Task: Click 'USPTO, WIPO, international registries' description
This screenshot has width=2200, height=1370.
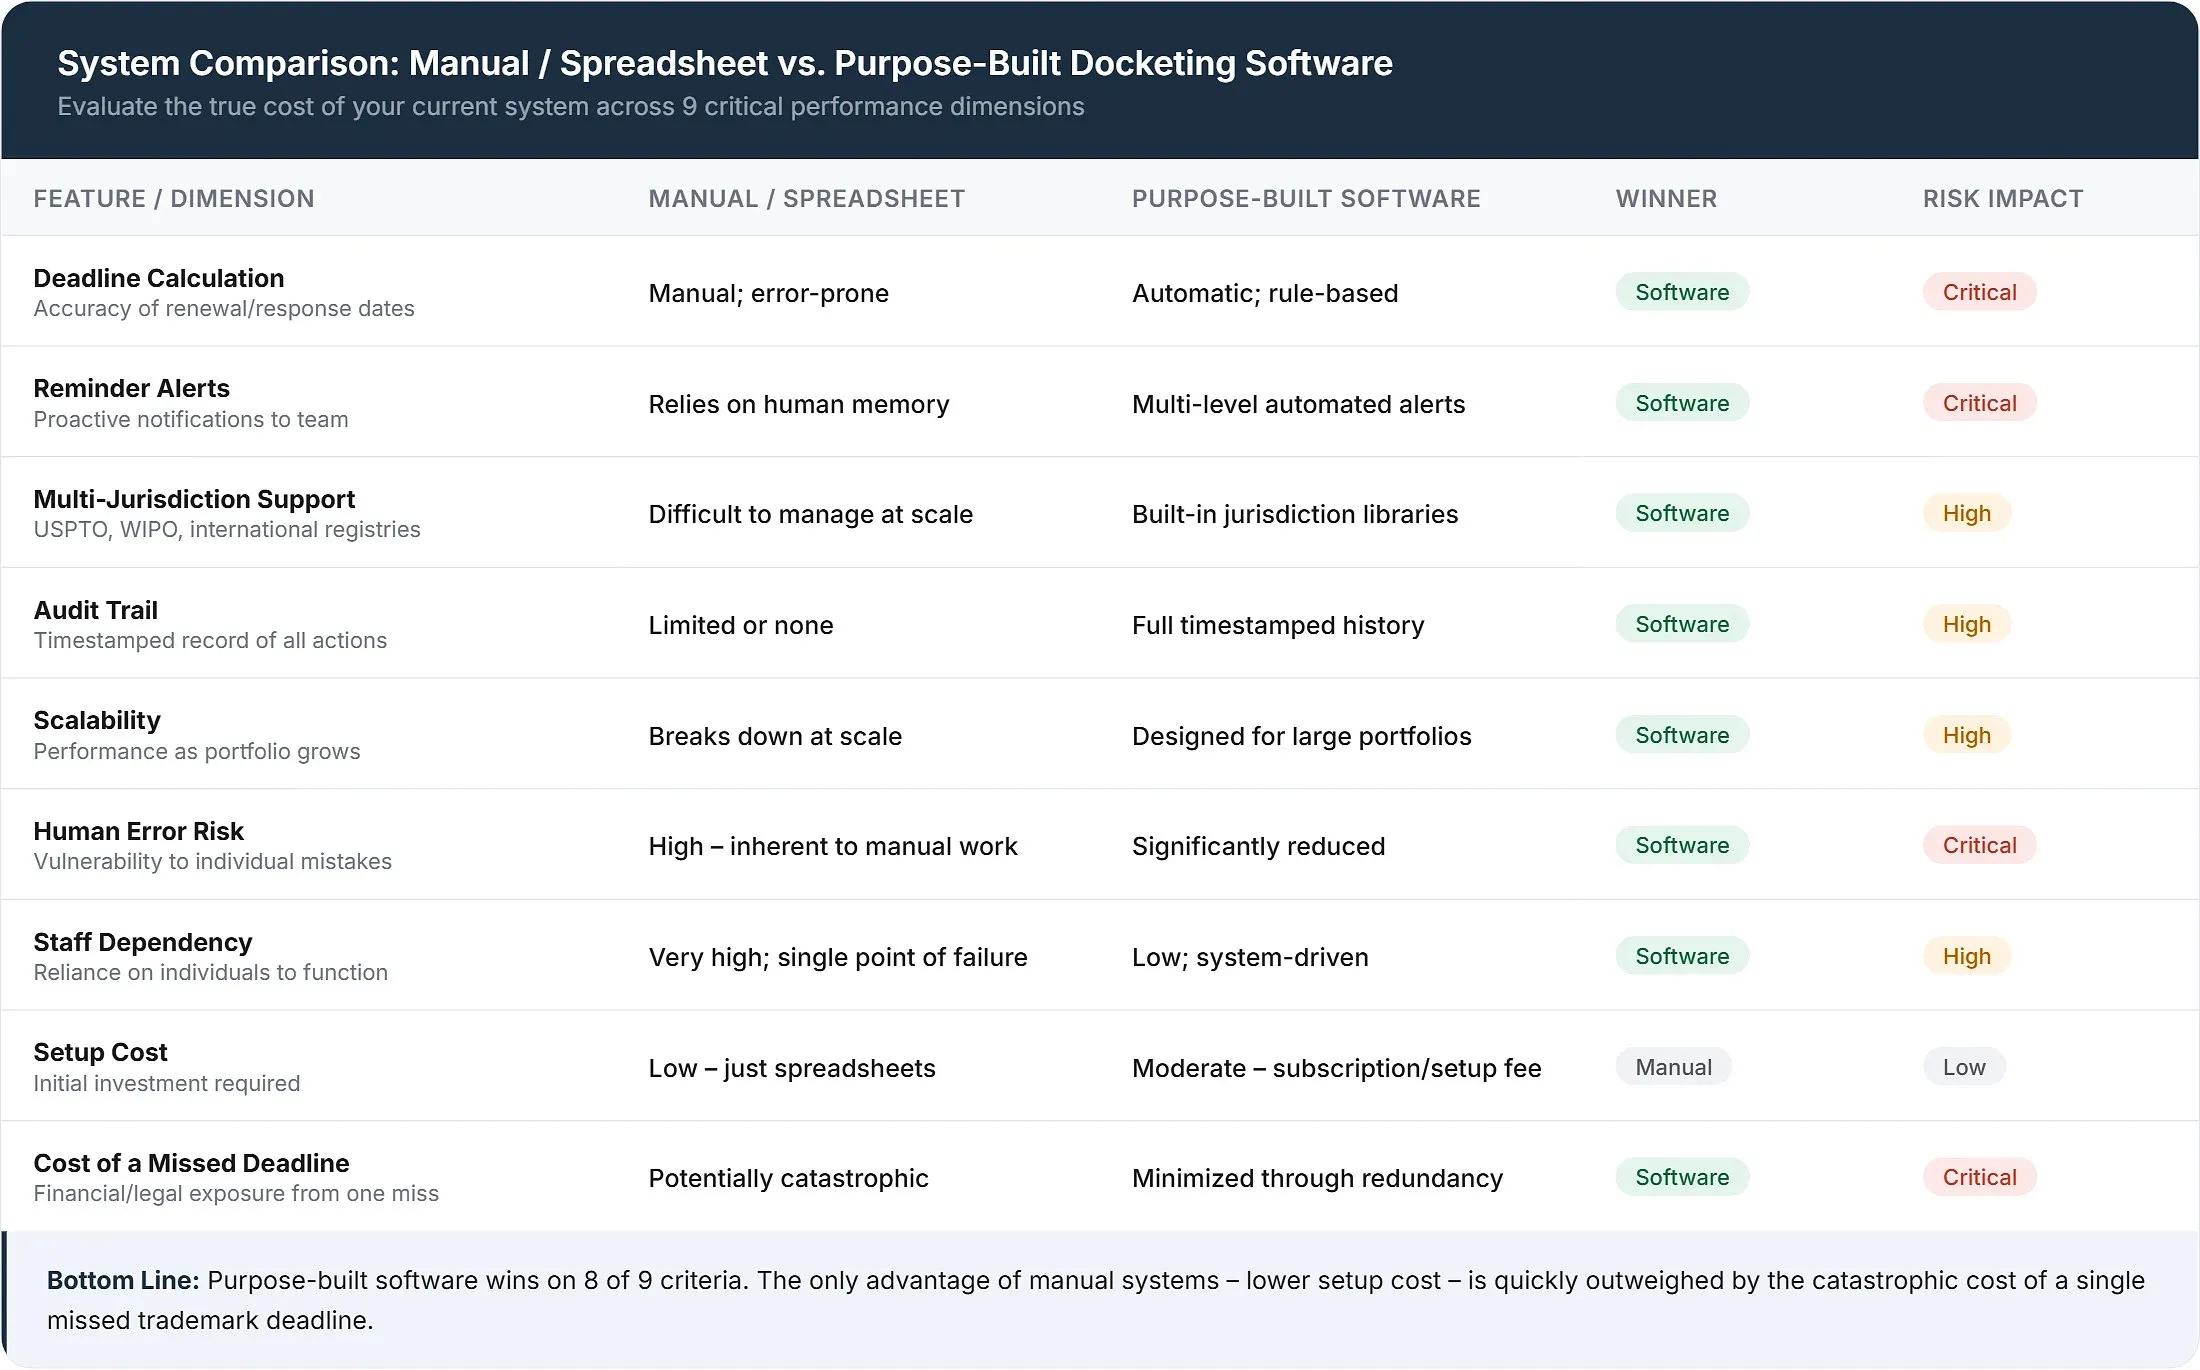Action: [227, 529]
